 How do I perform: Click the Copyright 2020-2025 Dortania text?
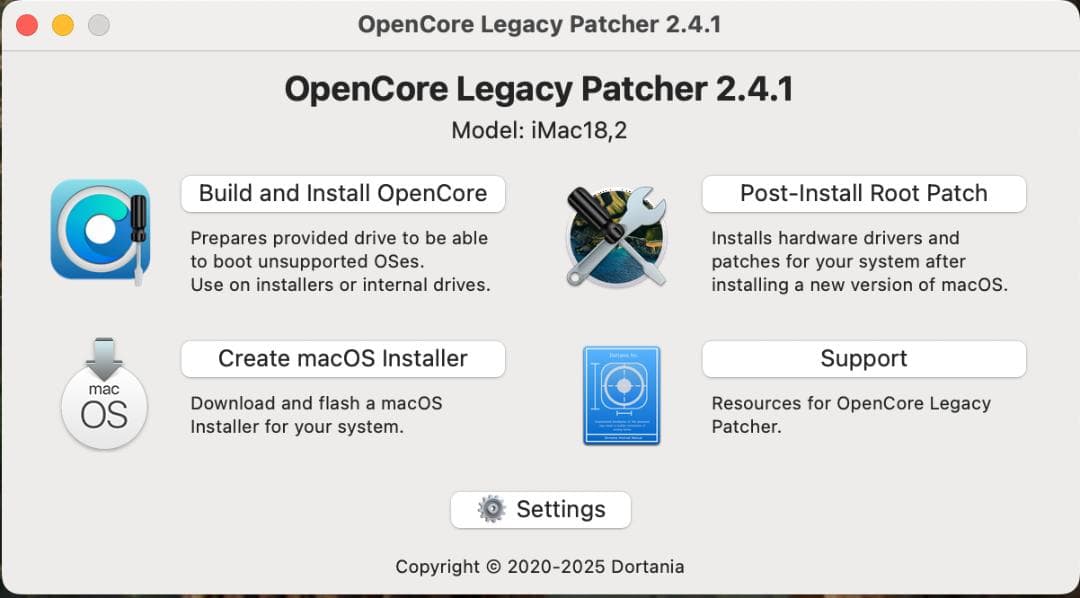click(539, 567)
